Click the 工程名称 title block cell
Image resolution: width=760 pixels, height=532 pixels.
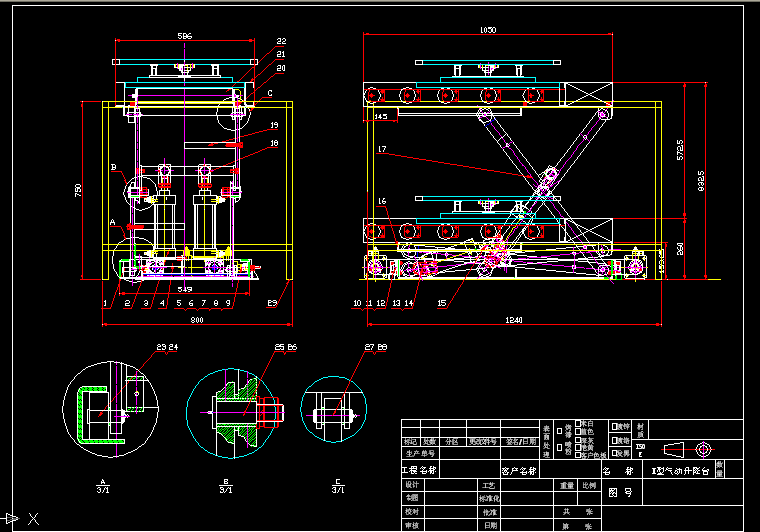click(x=419, y=469)
